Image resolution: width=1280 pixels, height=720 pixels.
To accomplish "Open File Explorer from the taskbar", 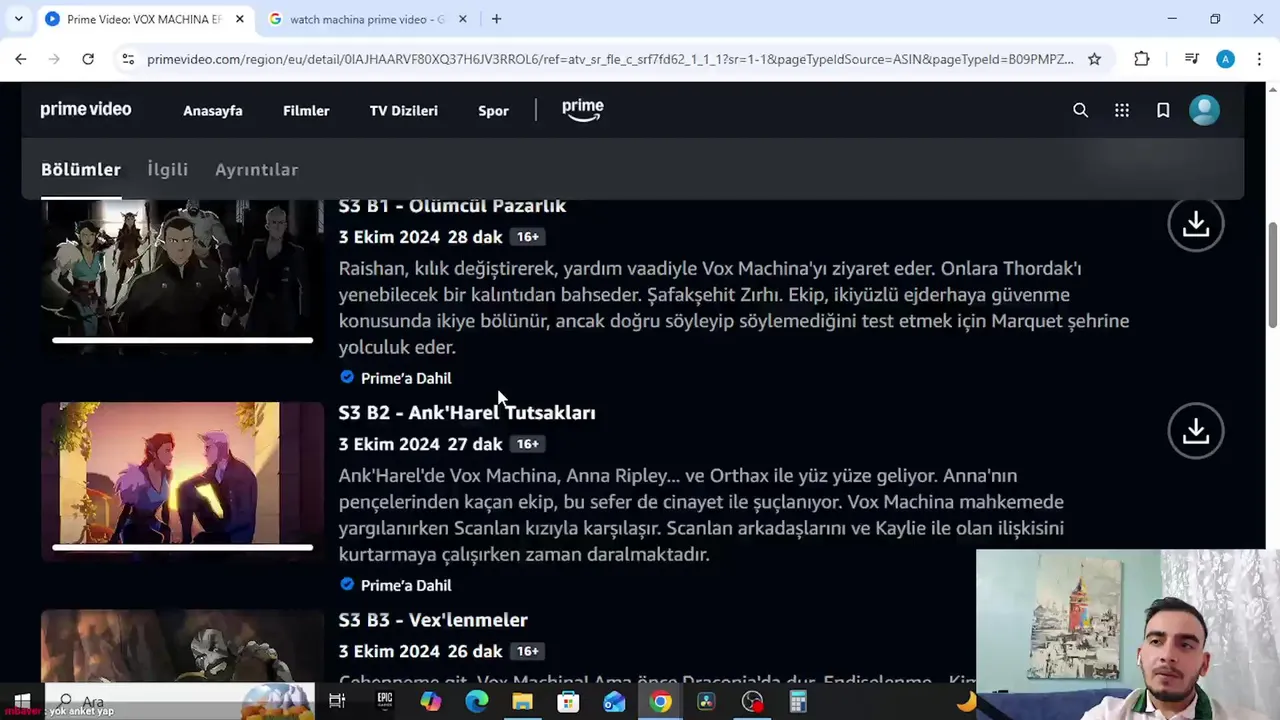I will coord(523,702).
